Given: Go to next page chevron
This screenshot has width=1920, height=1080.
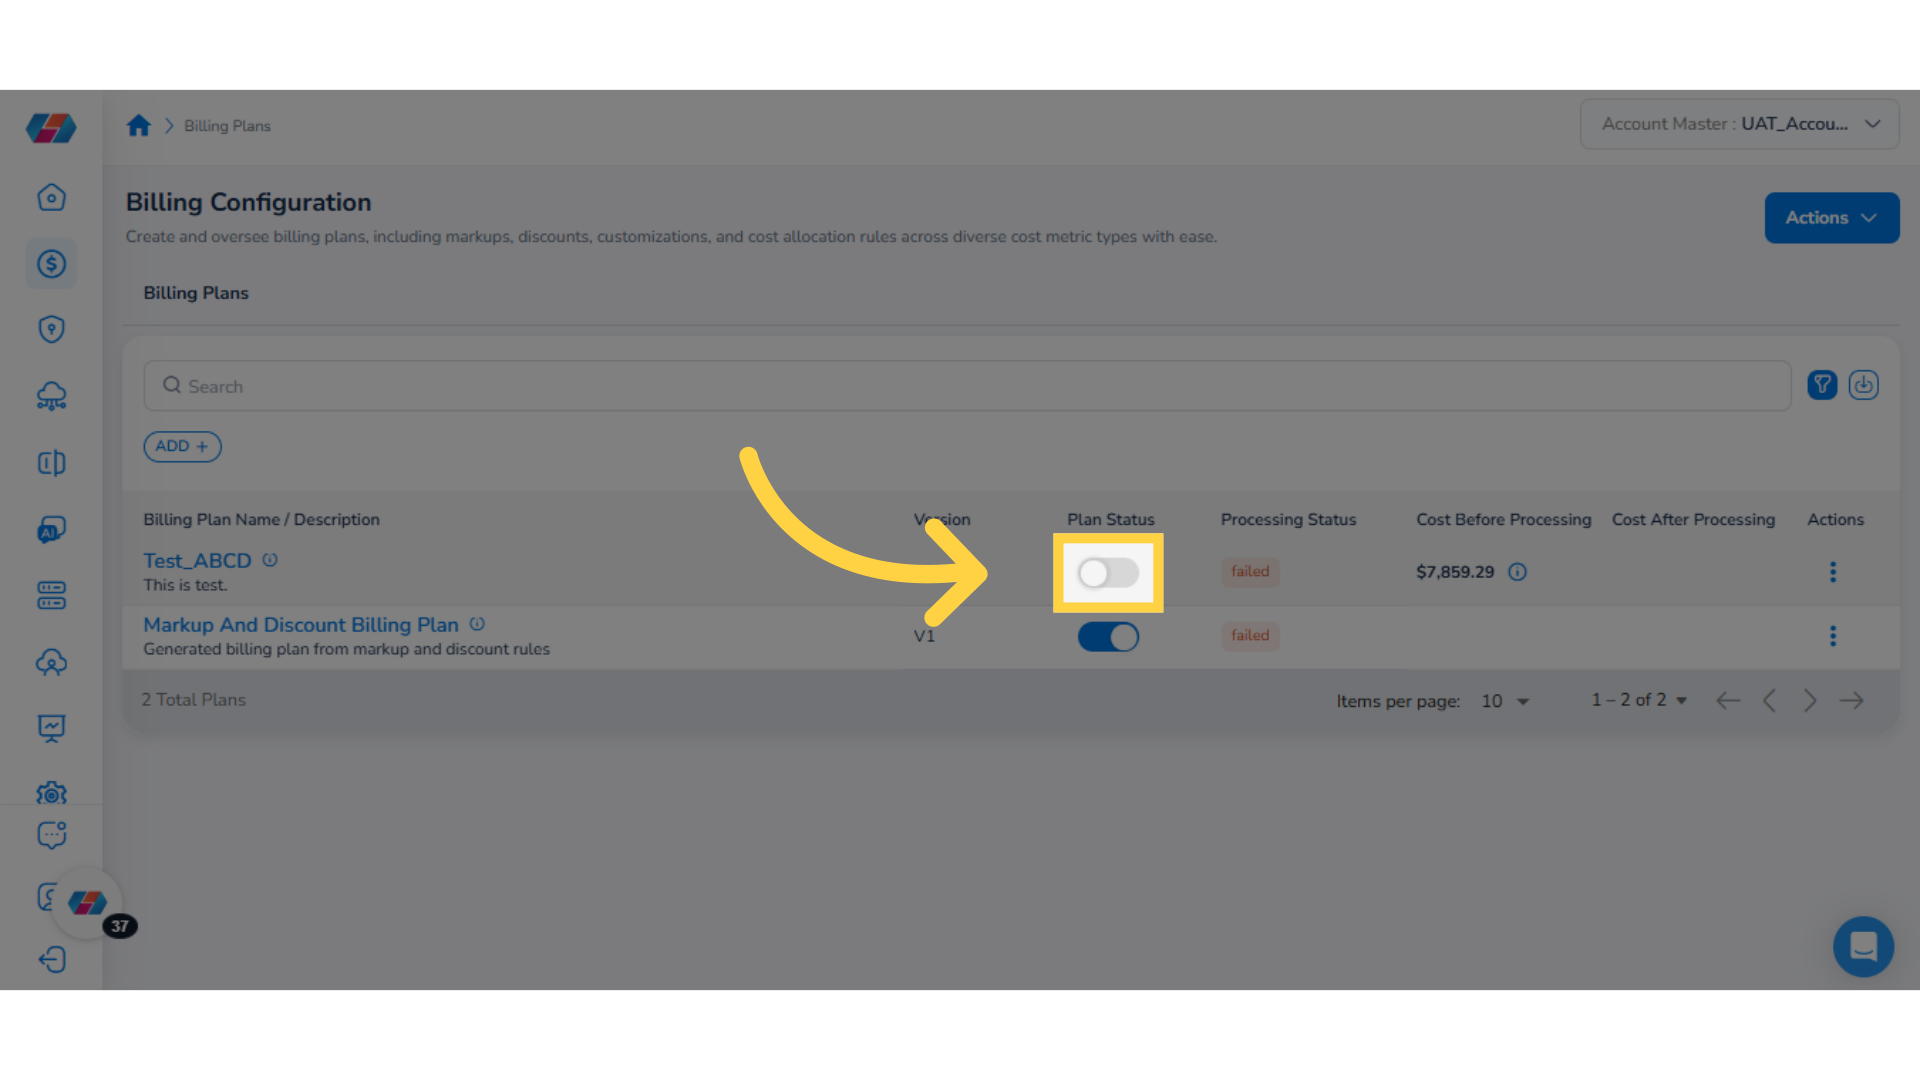Looking at the screenshot, I should (x=1810, y=700).
